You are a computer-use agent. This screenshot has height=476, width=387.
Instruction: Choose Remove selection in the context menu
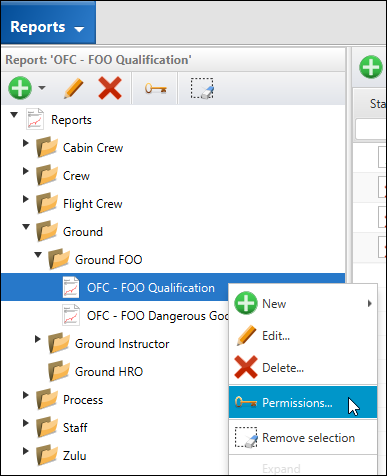tap(303, 437)
